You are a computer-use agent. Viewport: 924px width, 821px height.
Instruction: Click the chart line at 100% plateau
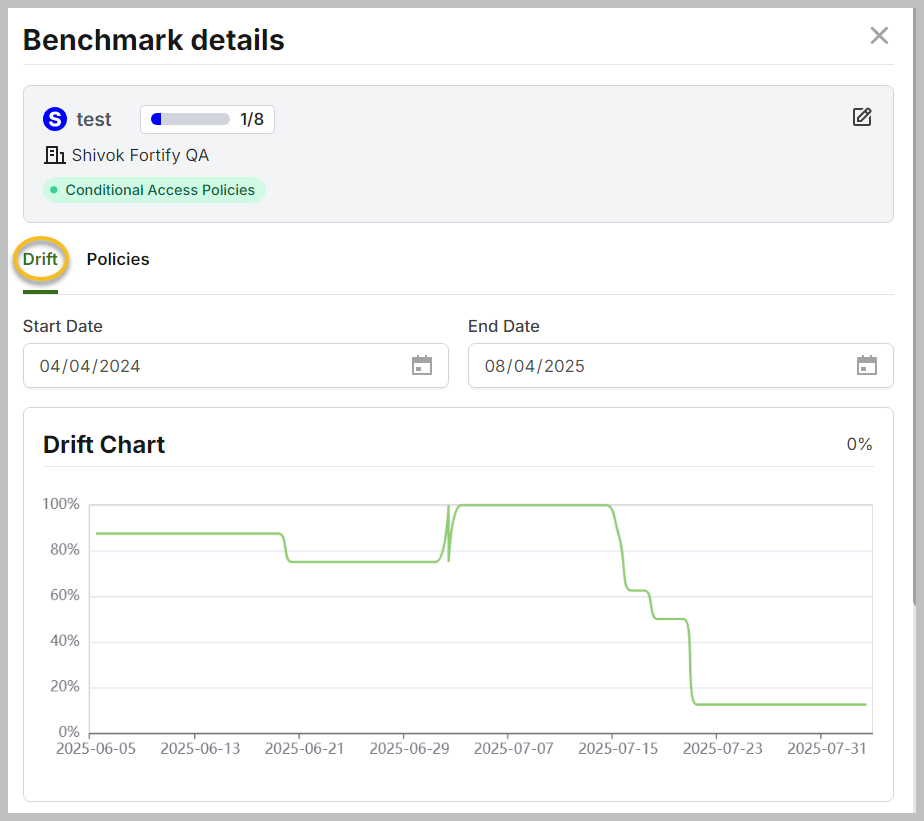[530, 505]
